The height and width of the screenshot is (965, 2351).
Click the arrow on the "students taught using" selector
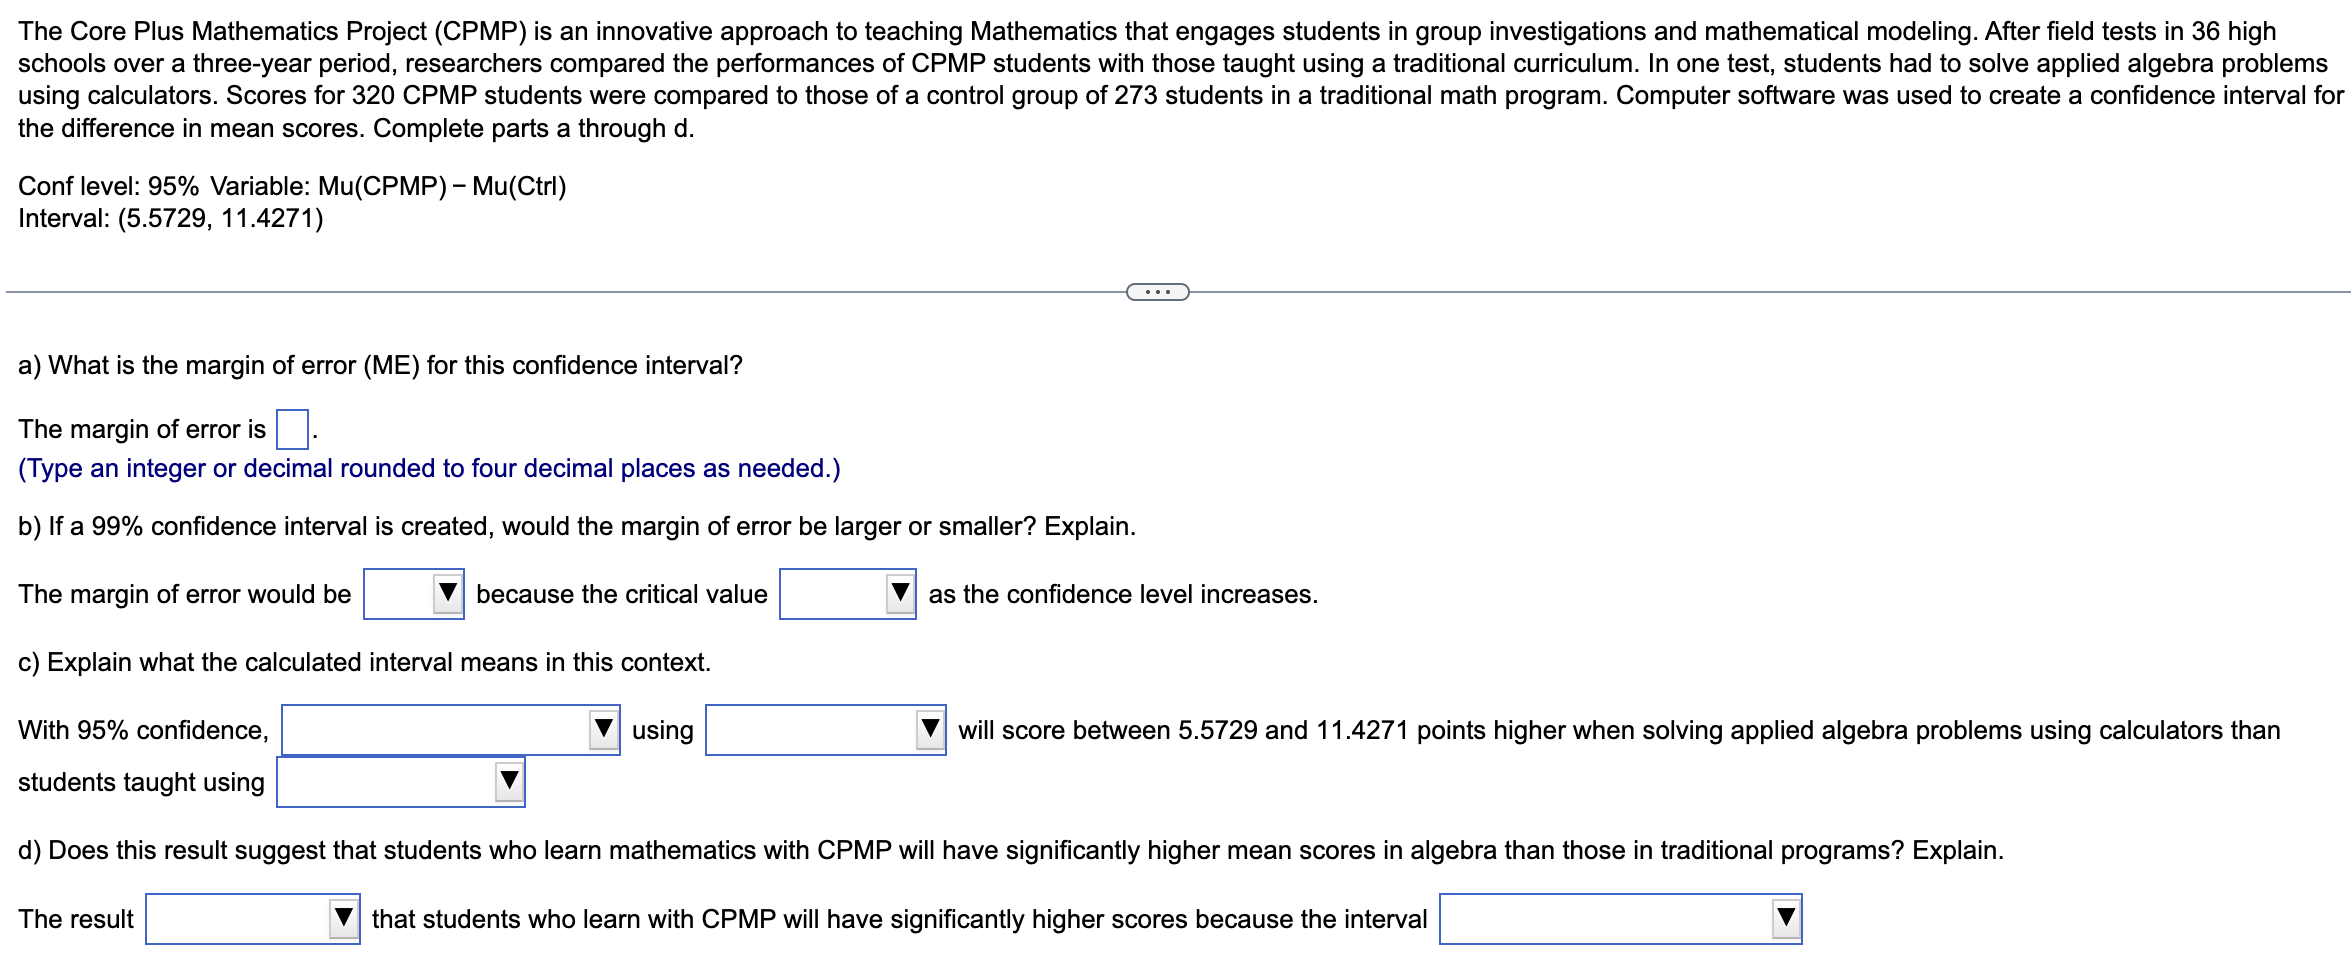(x=506, y=783)
